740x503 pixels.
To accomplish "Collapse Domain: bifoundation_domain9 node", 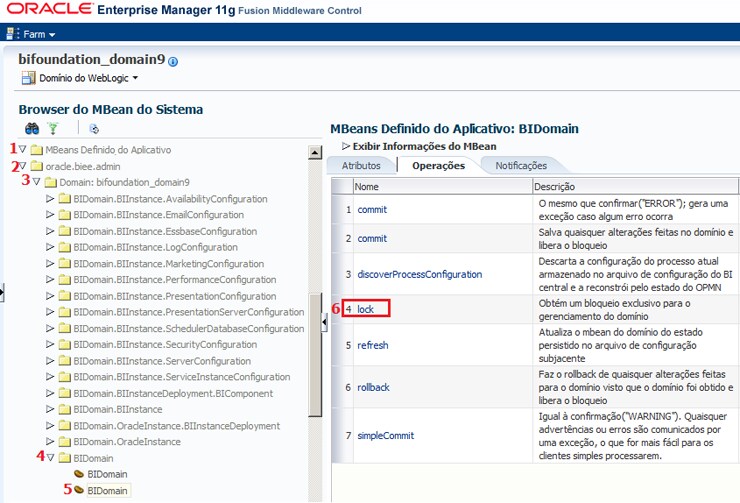I will tap(36, 182).
